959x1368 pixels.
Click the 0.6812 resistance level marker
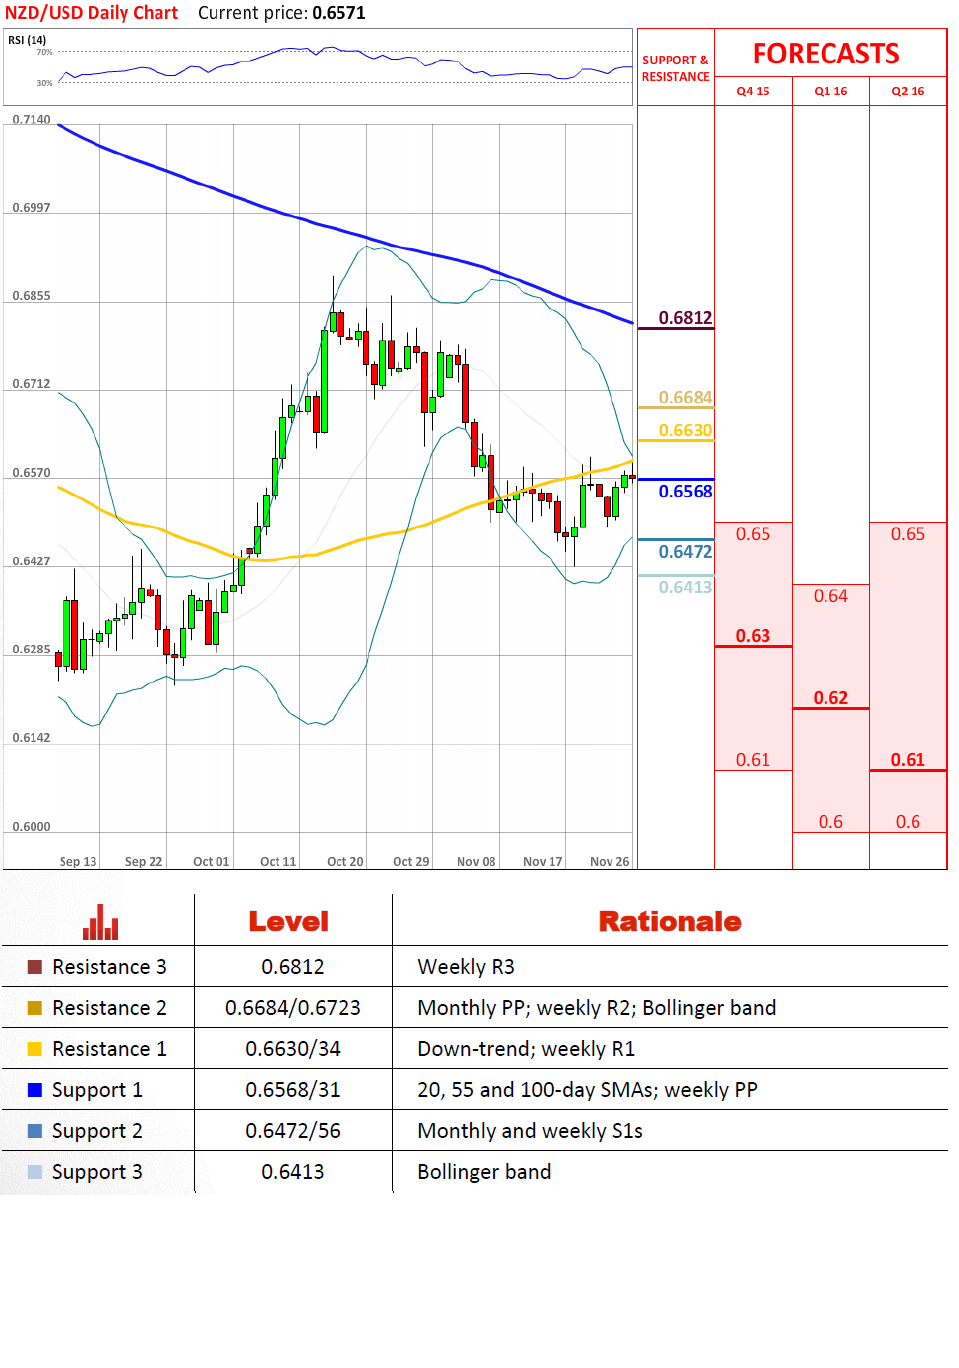(685, 318)
